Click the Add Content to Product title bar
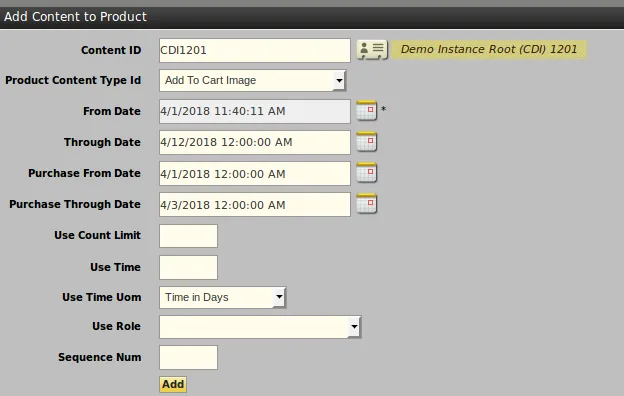The image size is (624, 396). click(312, 17)
